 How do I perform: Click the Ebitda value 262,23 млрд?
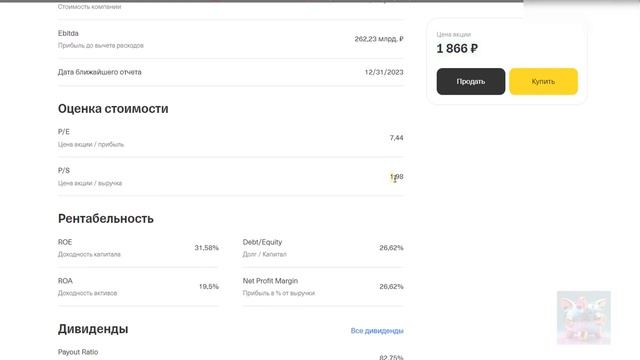(379, 39)
